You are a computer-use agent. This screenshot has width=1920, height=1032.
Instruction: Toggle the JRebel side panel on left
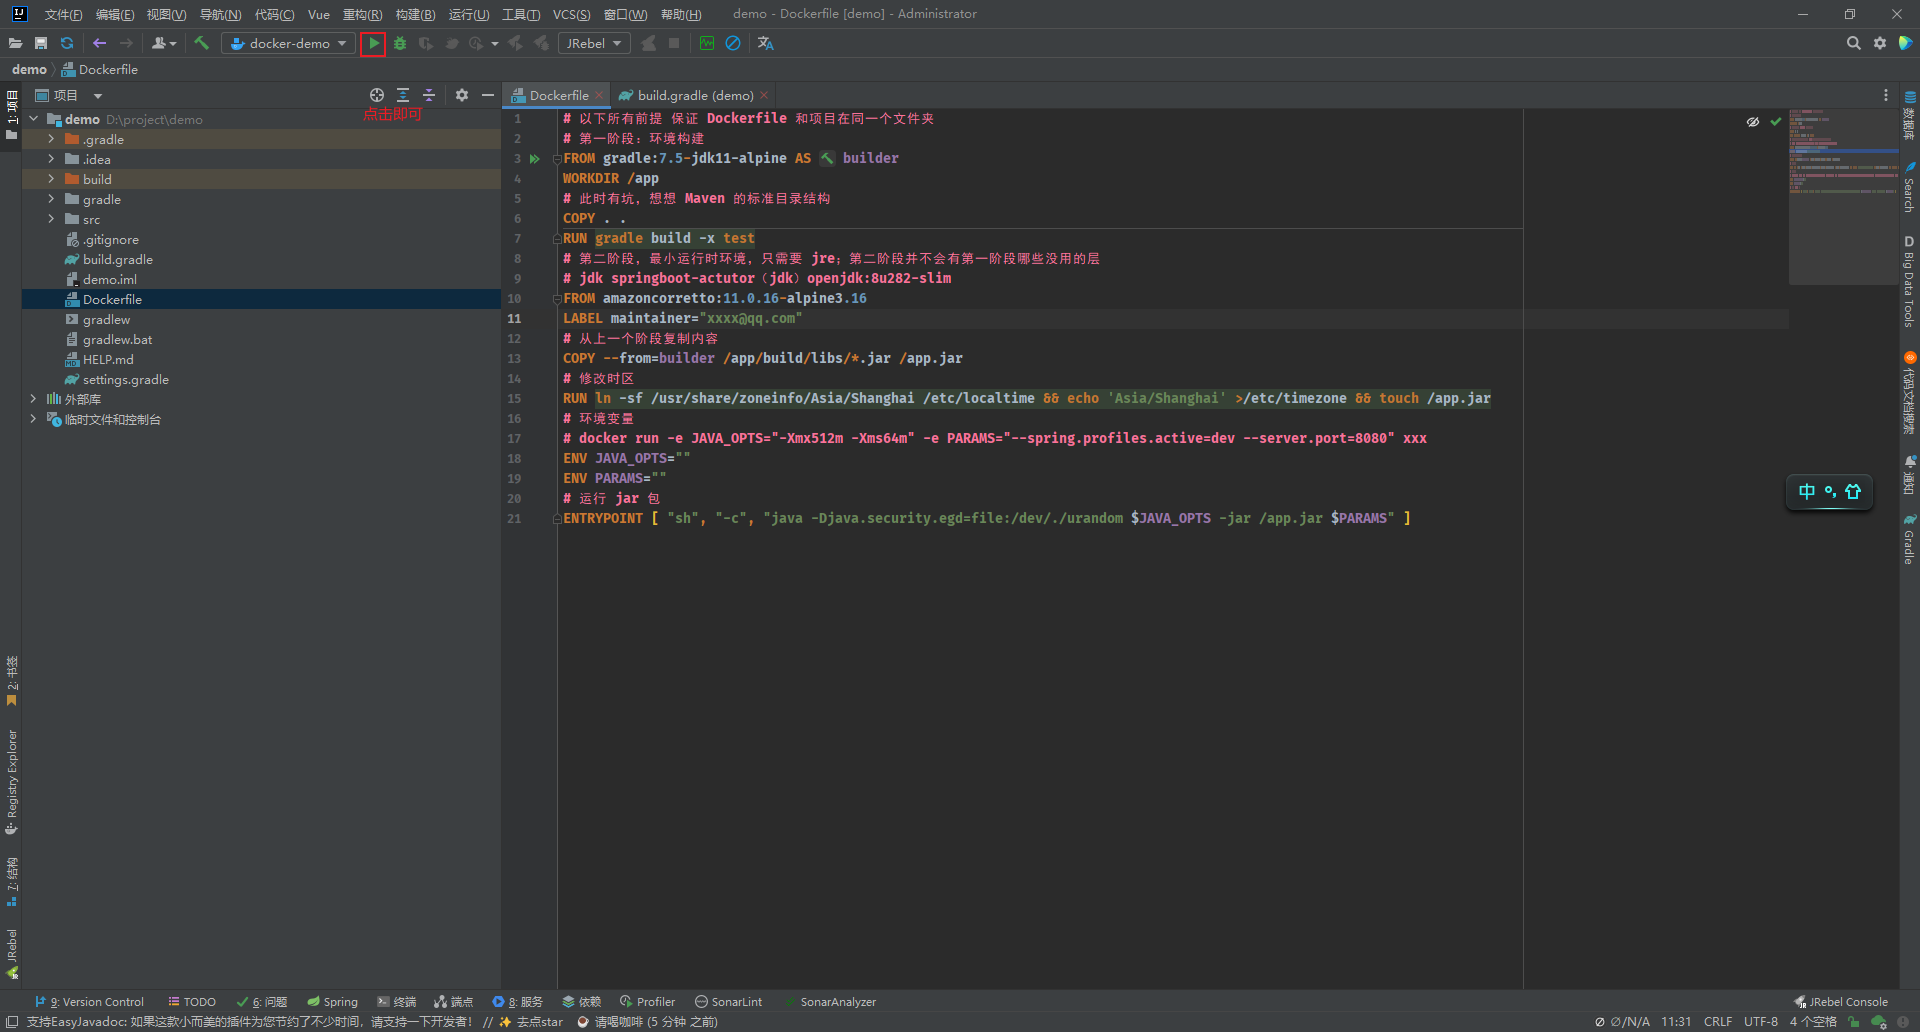(x=12, y=953)
